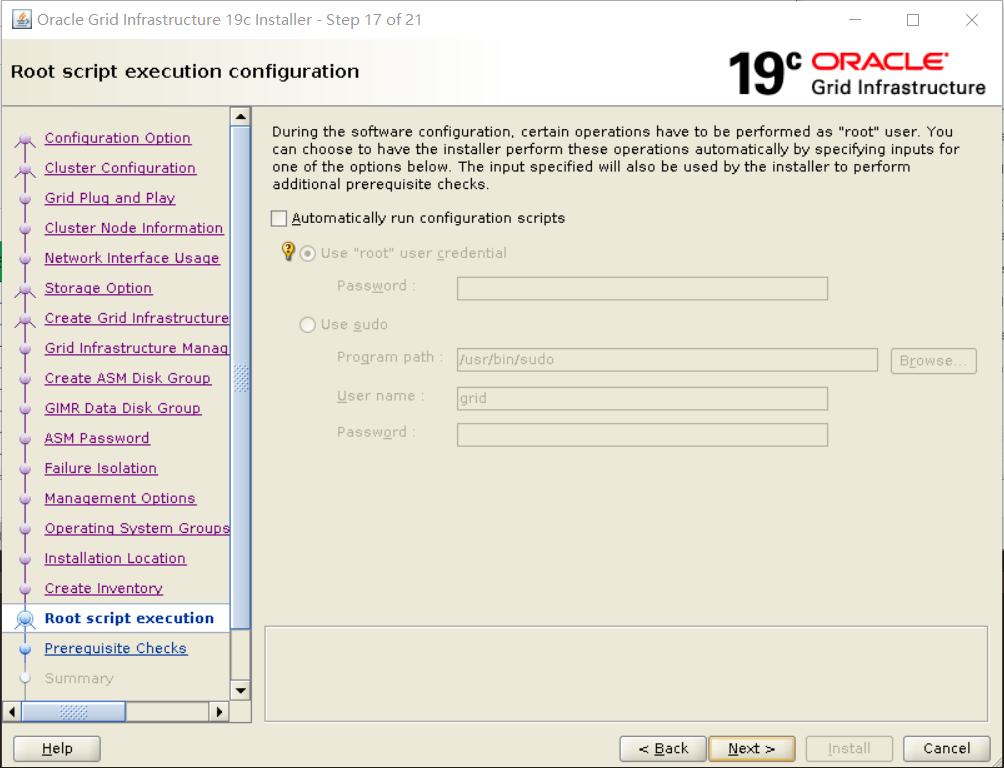Open the Create Inventory step
The height and width of the screenshot is (768, 1004).
(104, 589)
